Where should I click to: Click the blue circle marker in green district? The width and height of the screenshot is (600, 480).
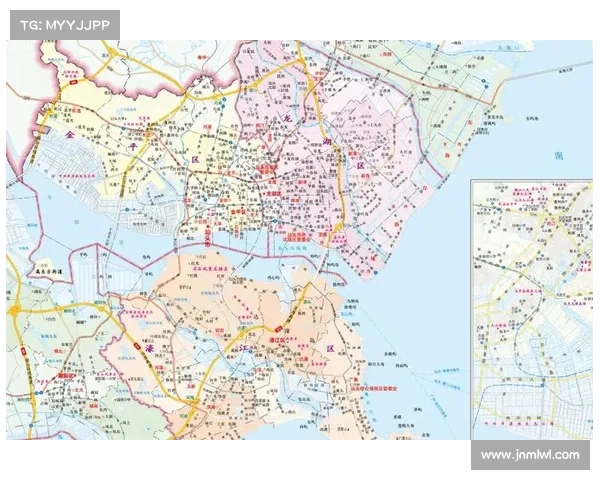(x=483, y=79)
